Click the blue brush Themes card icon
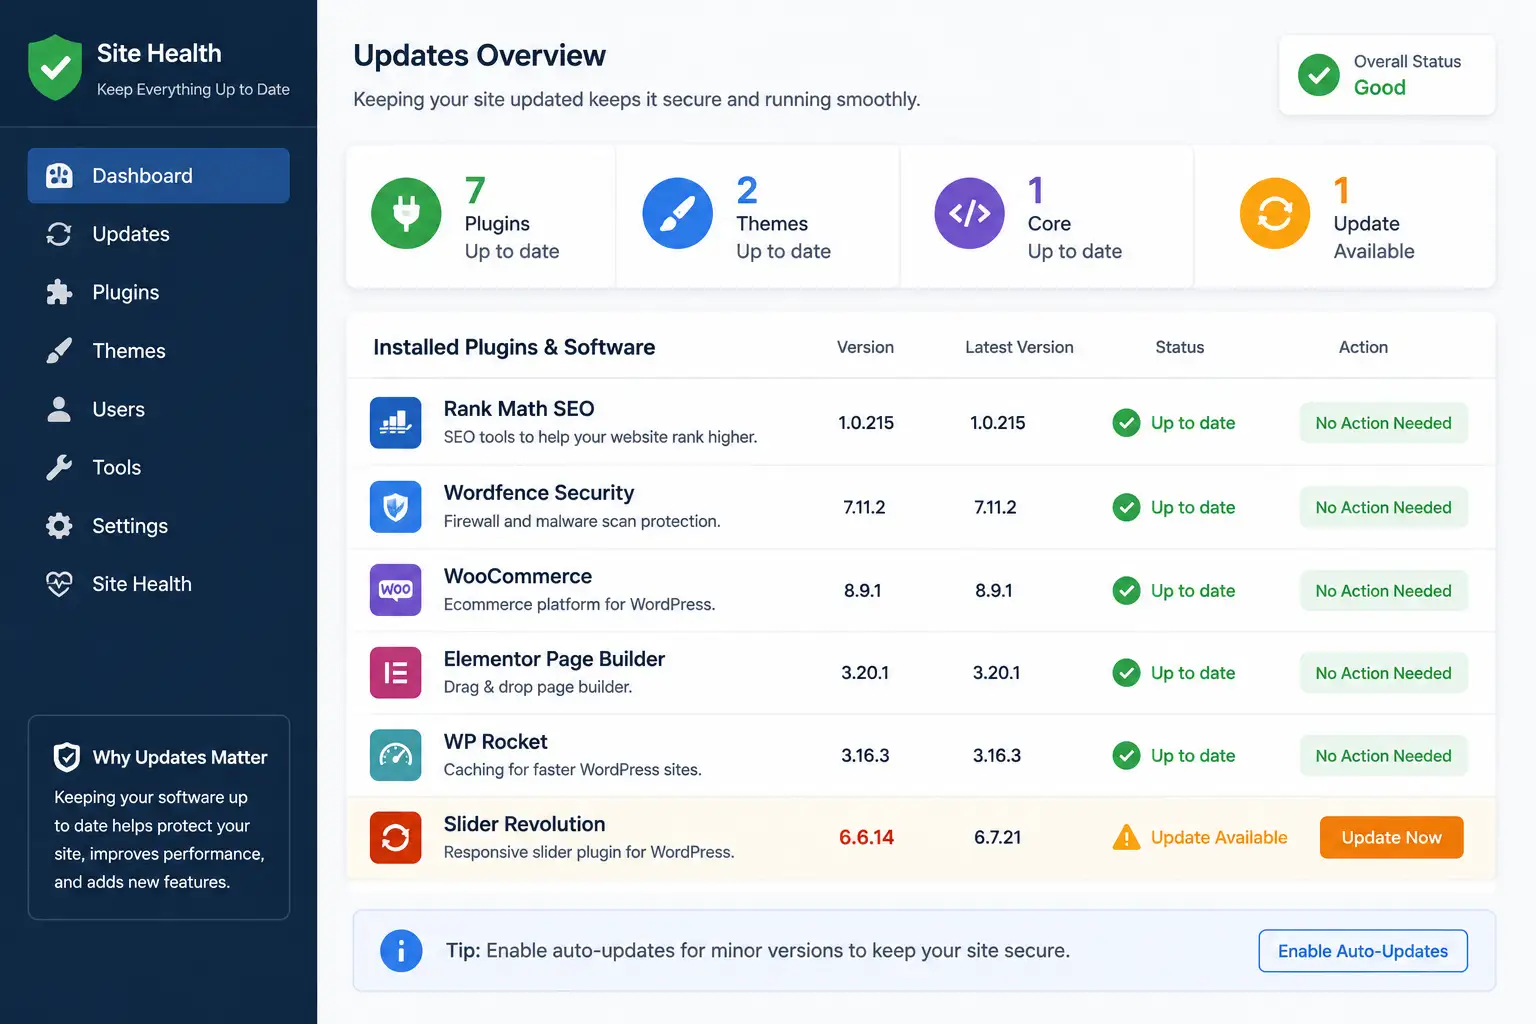This screenshot has width=1536, height=1024. 677,213
